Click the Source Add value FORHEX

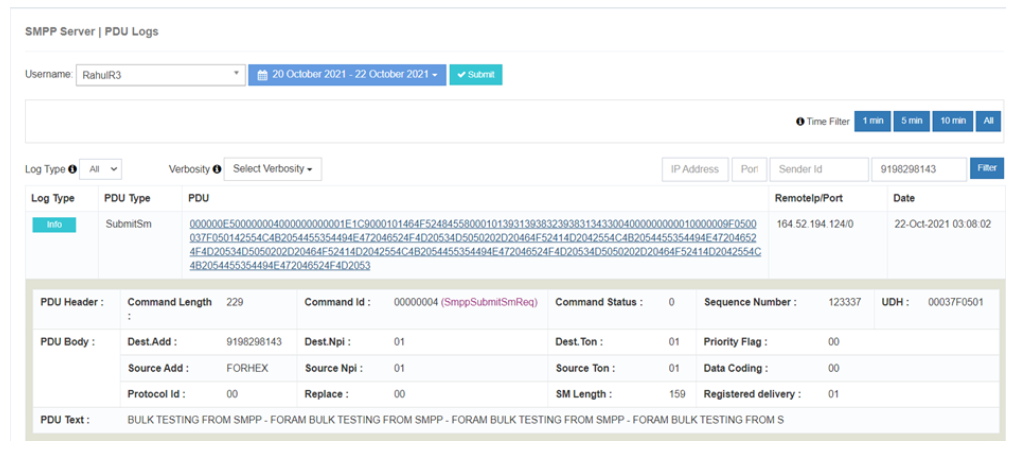coord(247,368)
